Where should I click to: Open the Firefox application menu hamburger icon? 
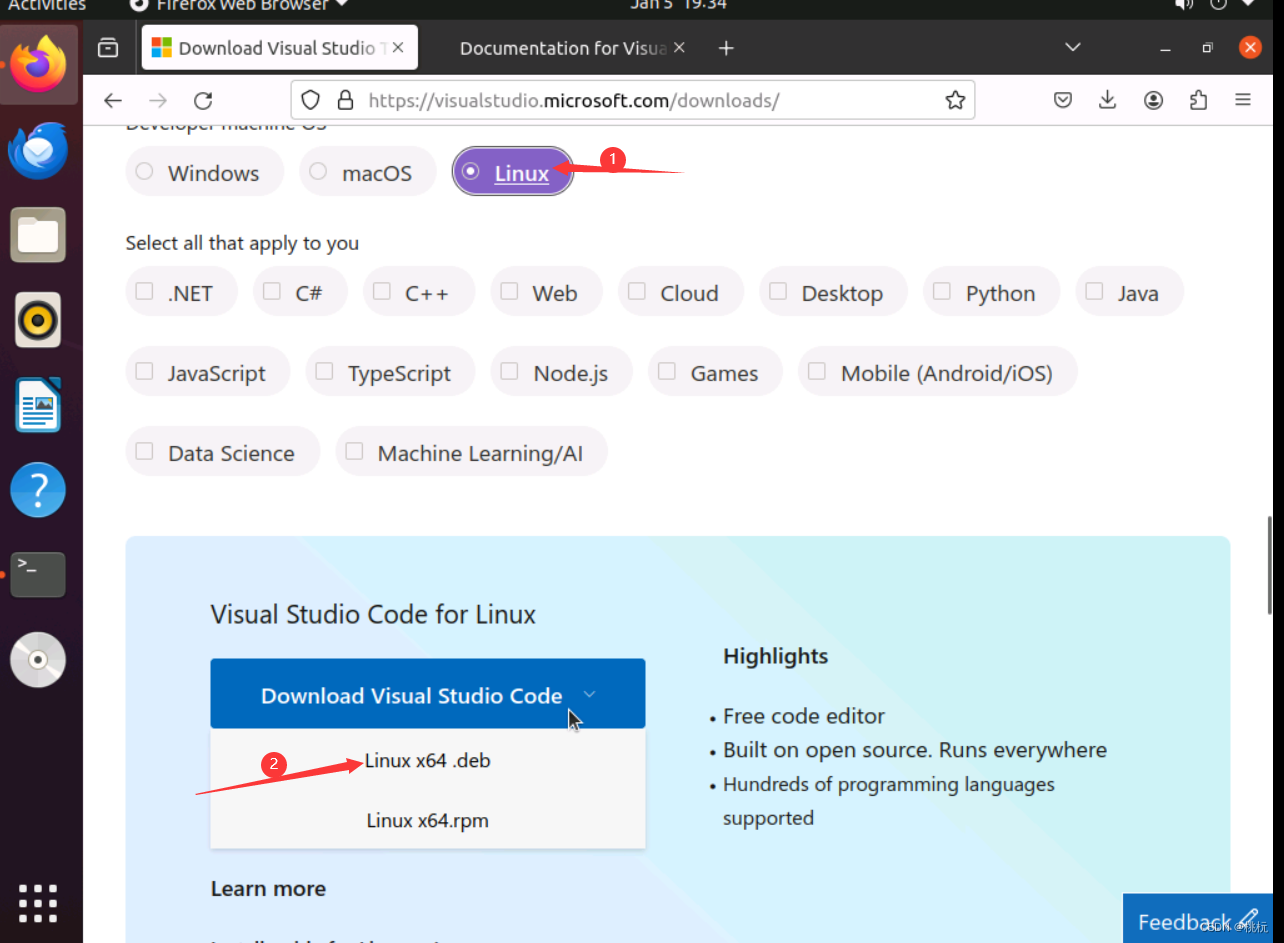click(1242, 100)
